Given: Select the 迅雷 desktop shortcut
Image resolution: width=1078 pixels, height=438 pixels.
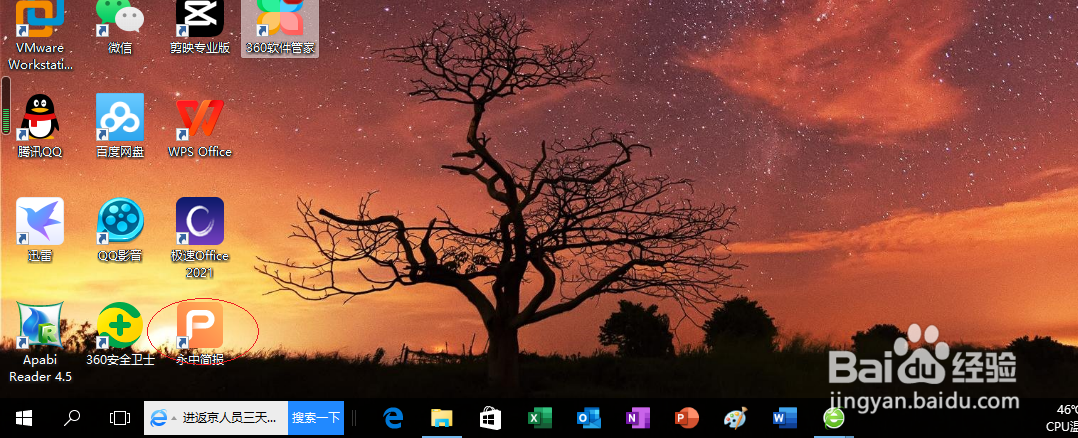Looking at the screenshot, I should click(40, 230).
